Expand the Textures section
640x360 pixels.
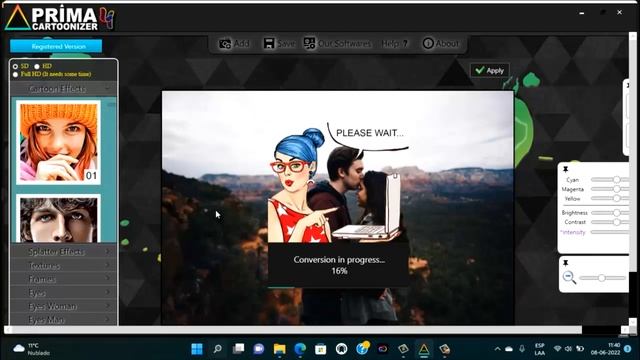[x=64, y=266]
